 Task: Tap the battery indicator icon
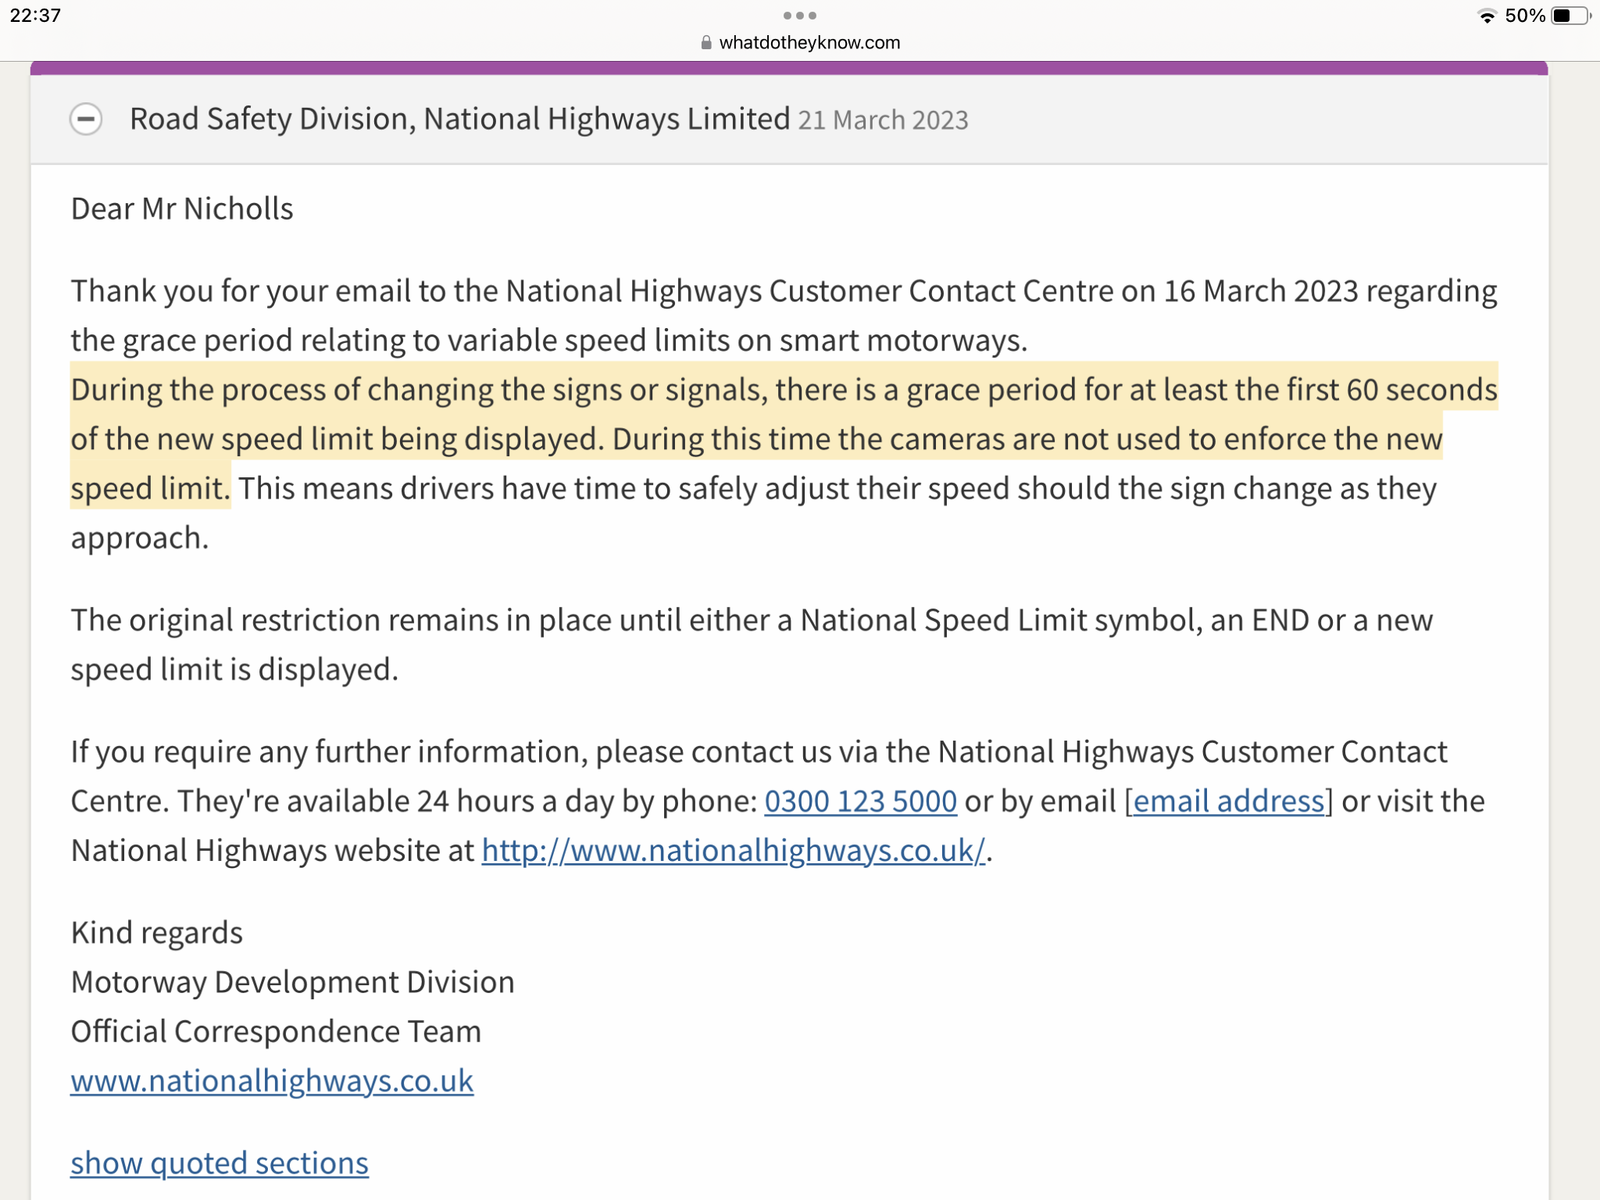[1571, 16]
